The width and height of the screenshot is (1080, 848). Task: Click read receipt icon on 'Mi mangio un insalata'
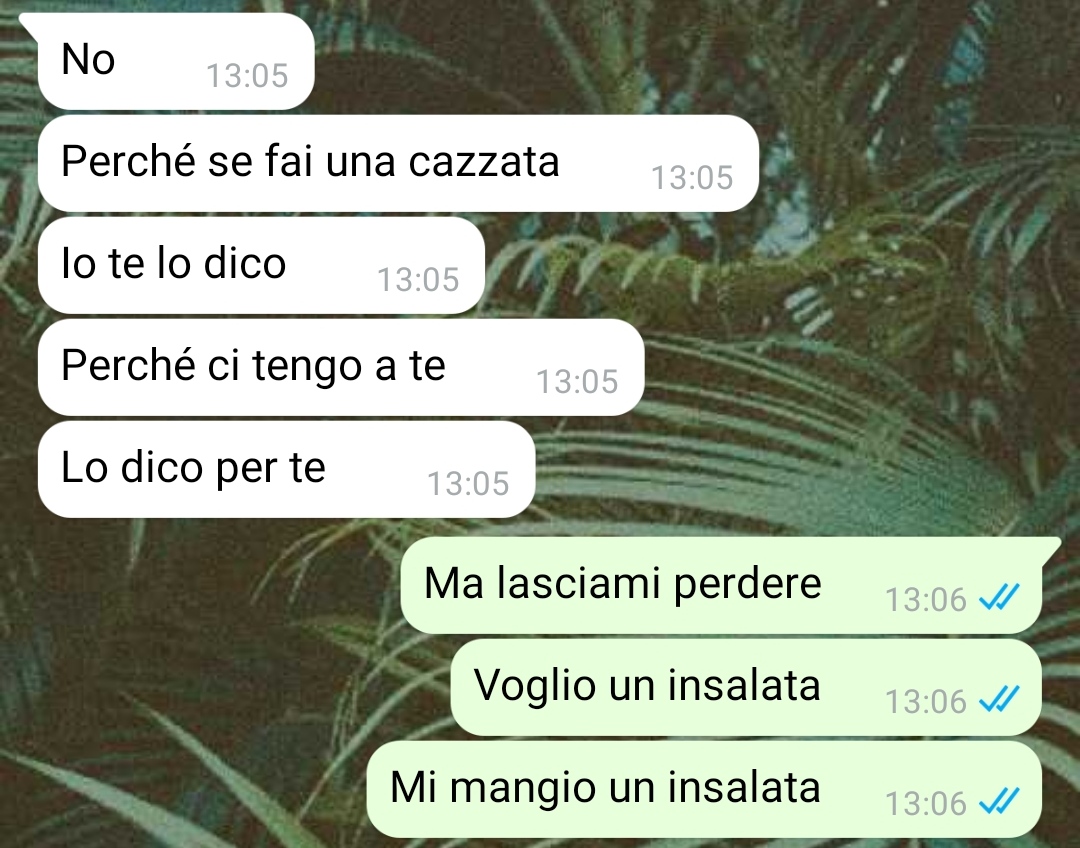[x=999, y=802]
